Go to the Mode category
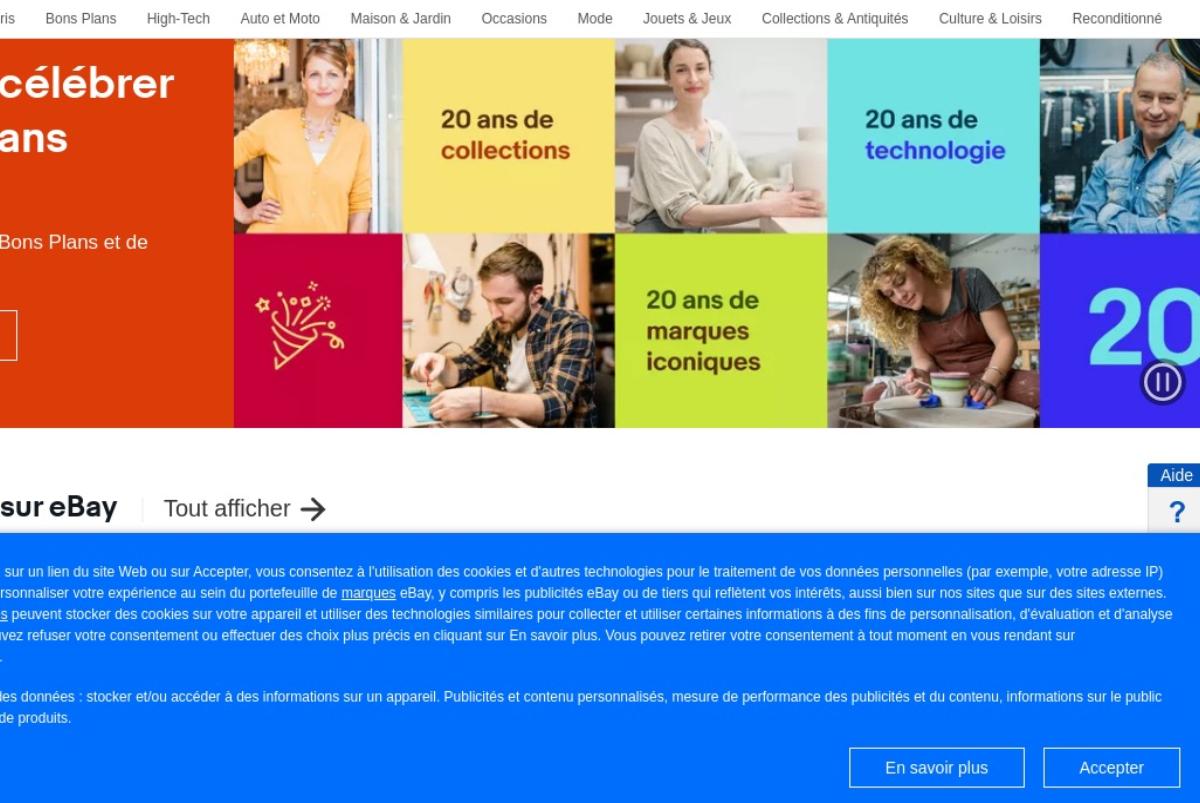The height and width of the screenshot is (803, 1200). pos(595,18)
